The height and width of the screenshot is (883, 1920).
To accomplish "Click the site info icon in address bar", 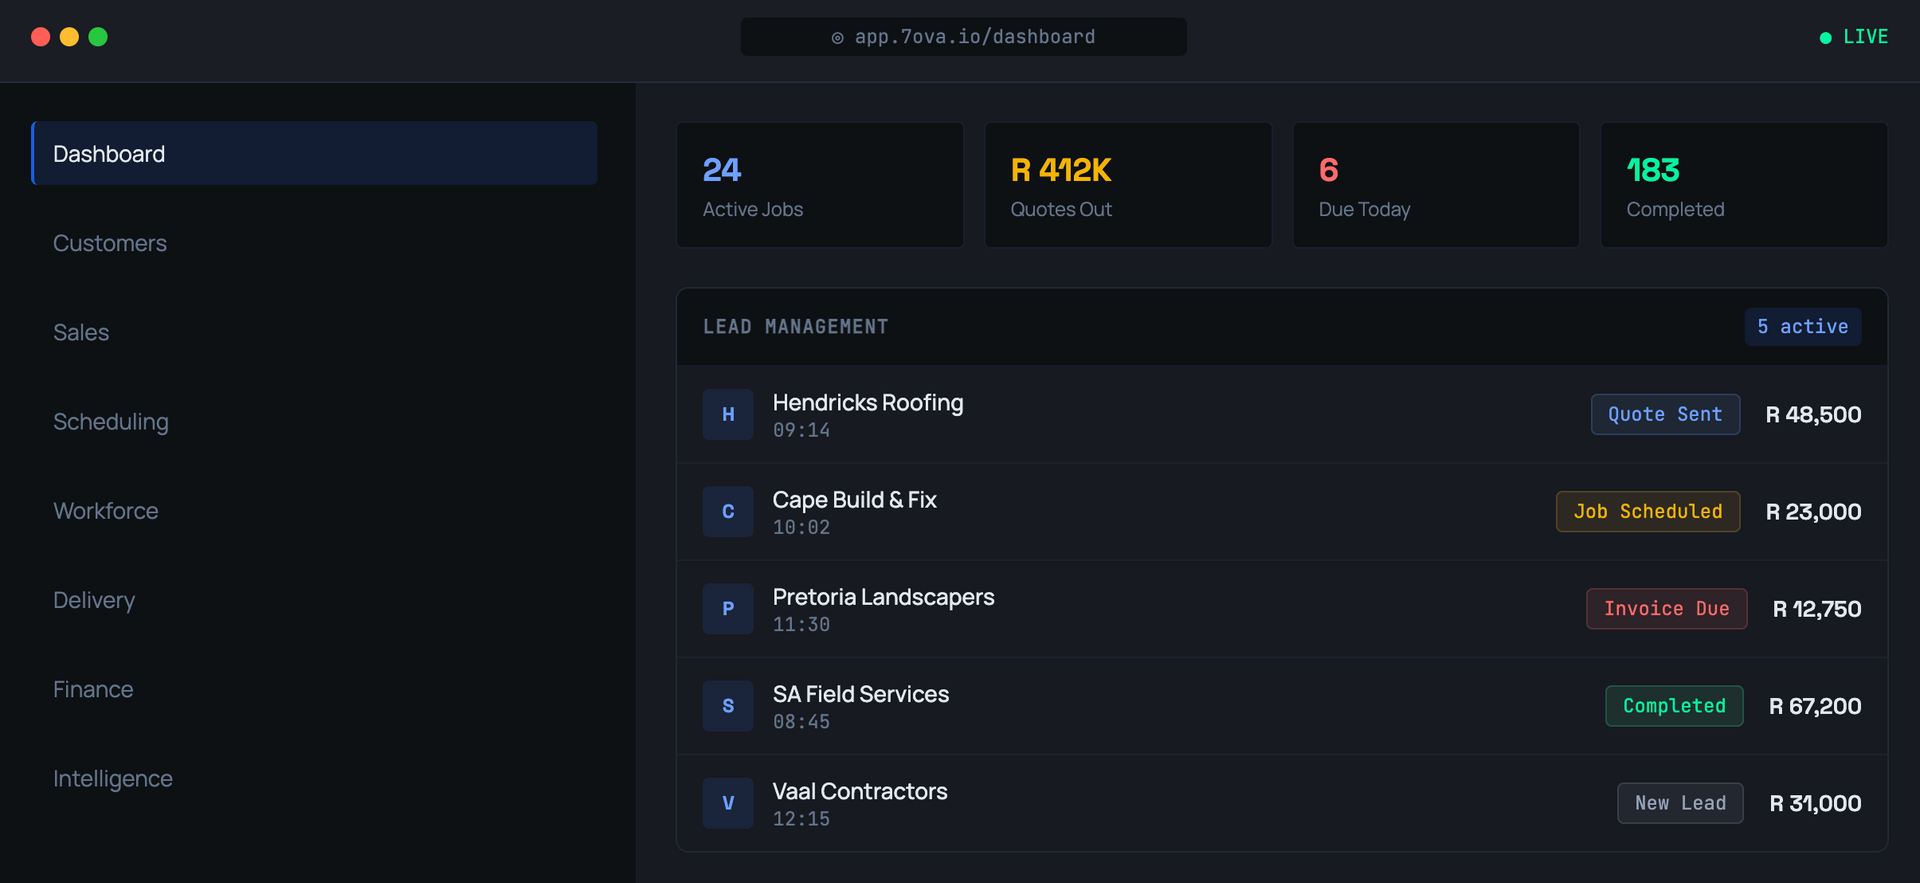I will coord(837,38).
